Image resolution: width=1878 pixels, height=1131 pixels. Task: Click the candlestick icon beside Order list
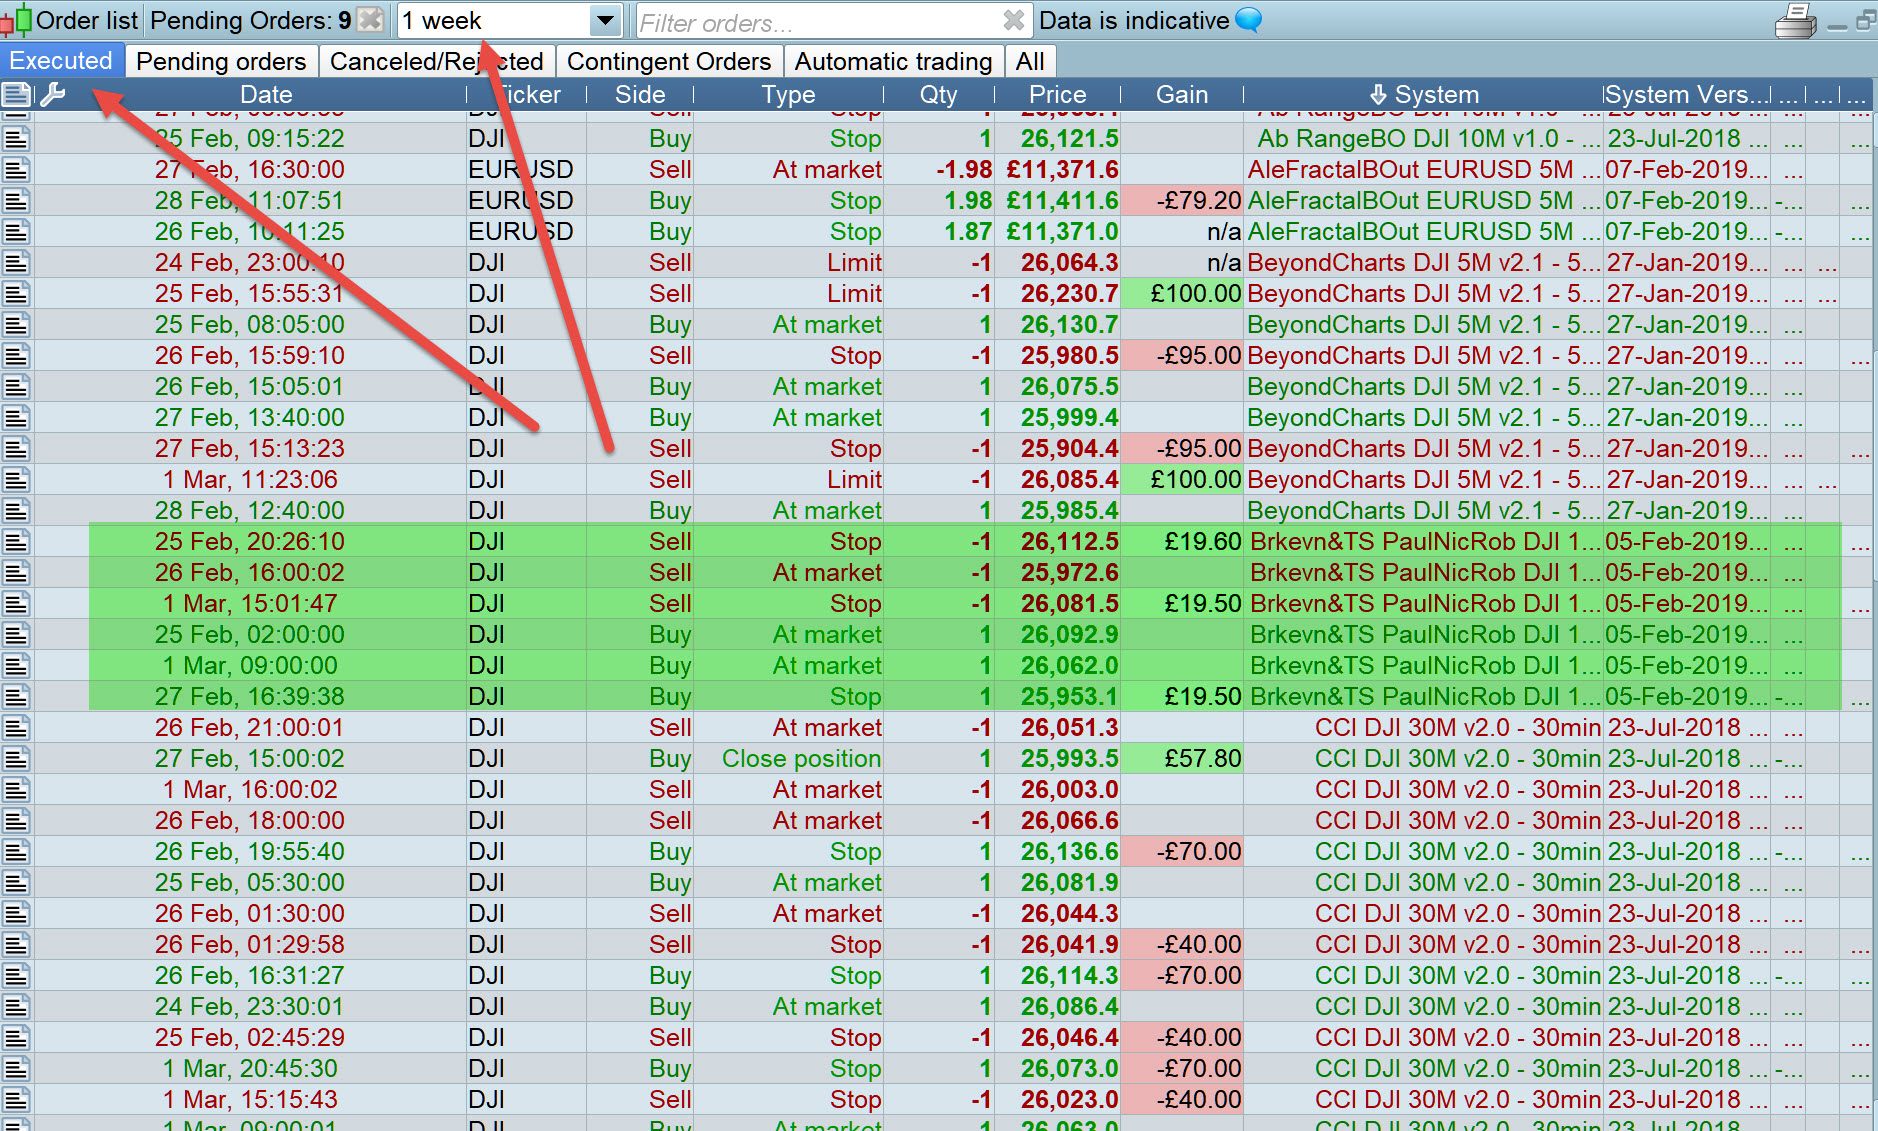tap(16, 20)
